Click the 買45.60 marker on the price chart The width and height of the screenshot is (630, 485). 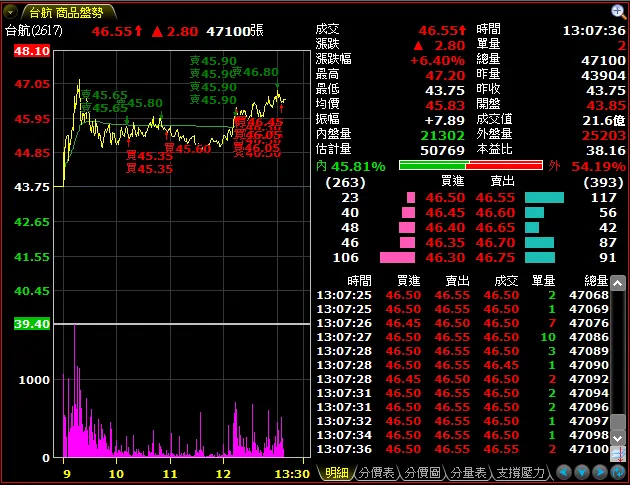click(x=188, y=149)
